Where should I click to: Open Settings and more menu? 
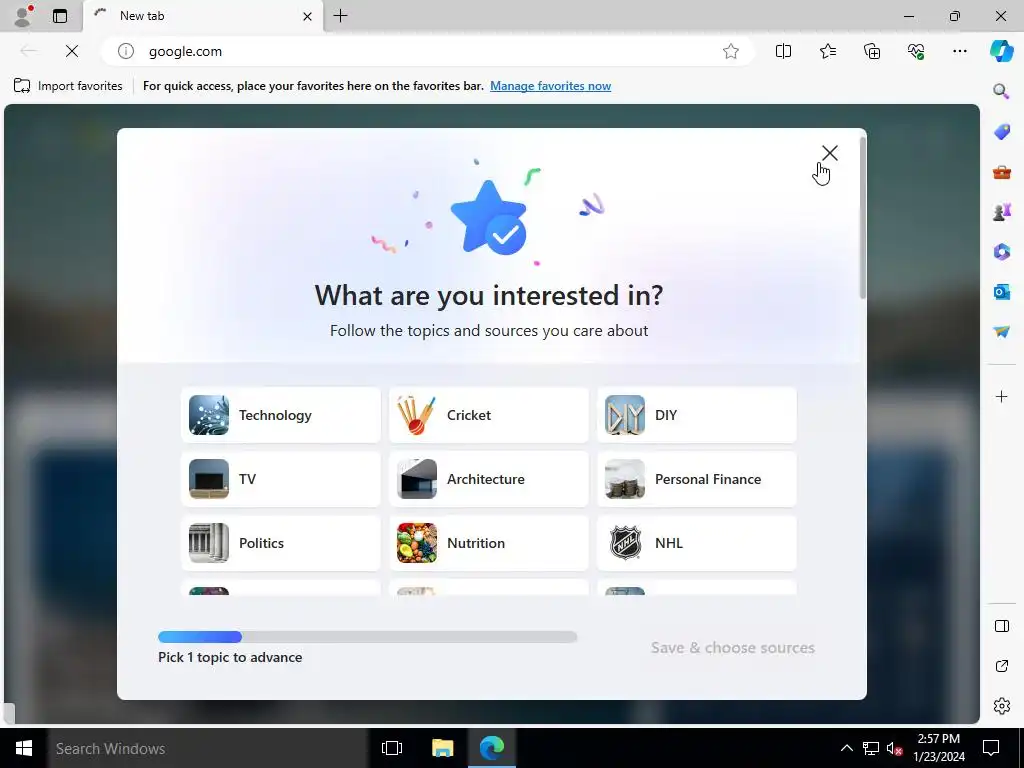click(959, 51)
